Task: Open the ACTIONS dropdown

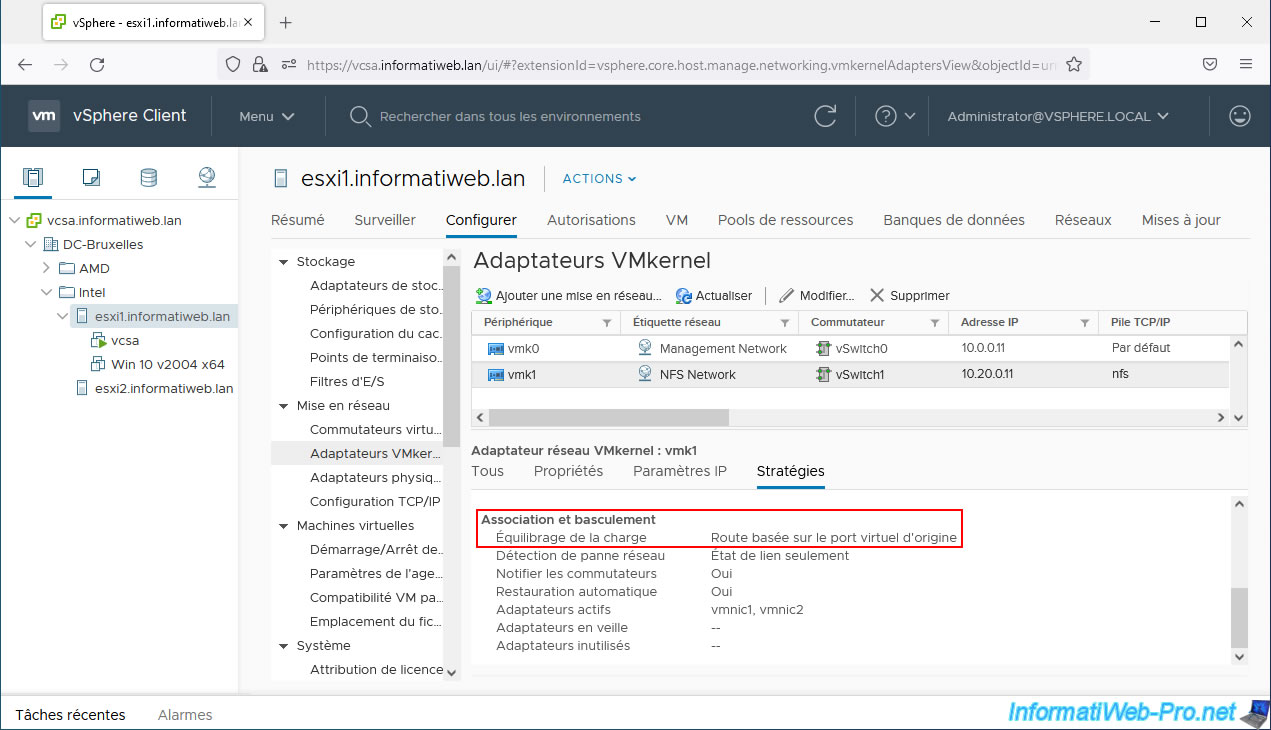Action: 599,179
